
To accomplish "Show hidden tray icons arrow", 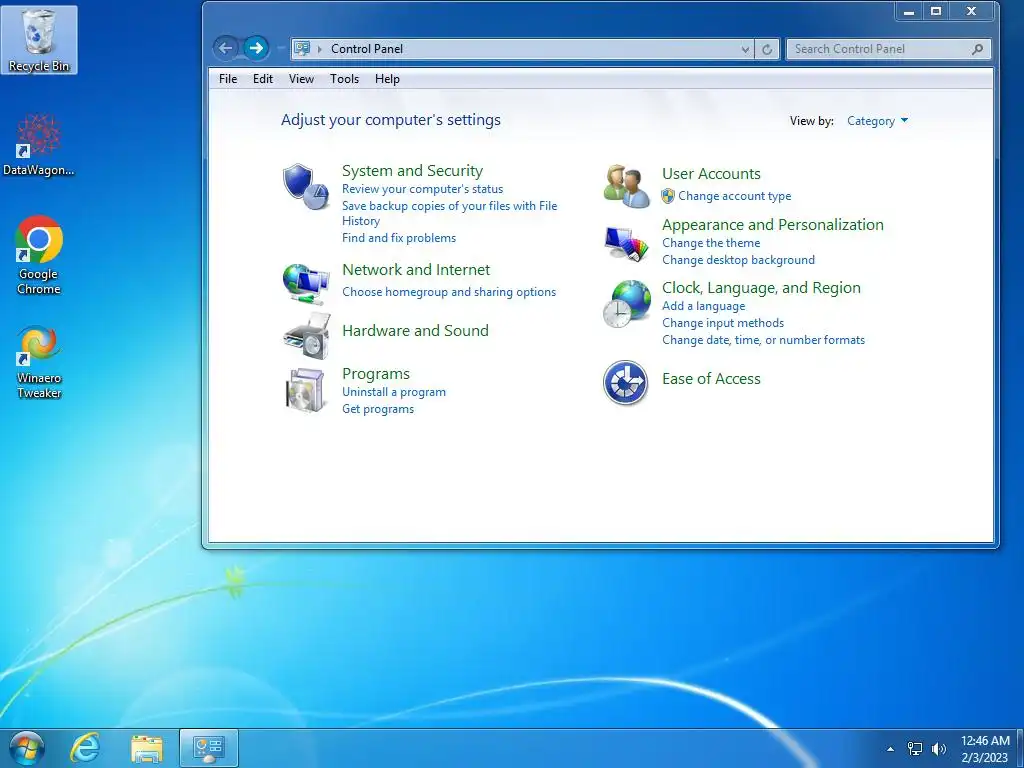I will pyautogui.click(x=890, y=749).
